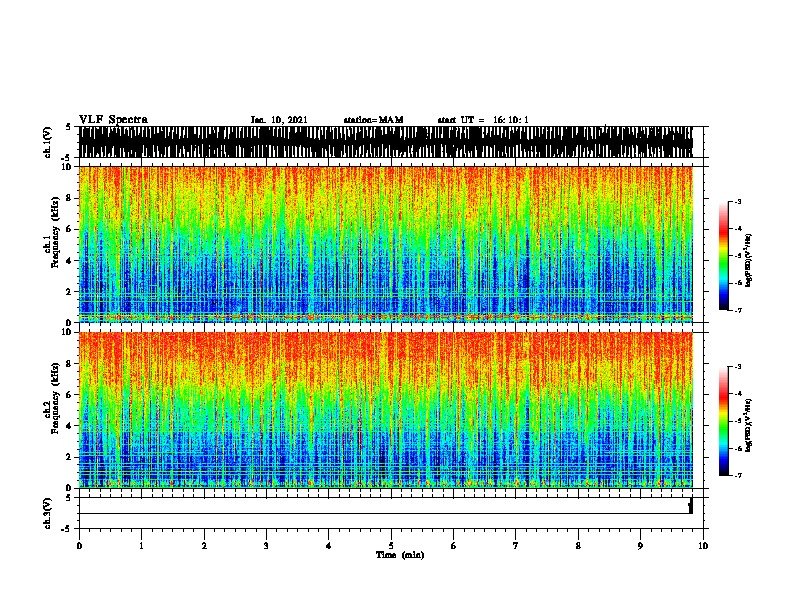
Task: Click the ch.1 spectrogram color bar
Action: 724,256
